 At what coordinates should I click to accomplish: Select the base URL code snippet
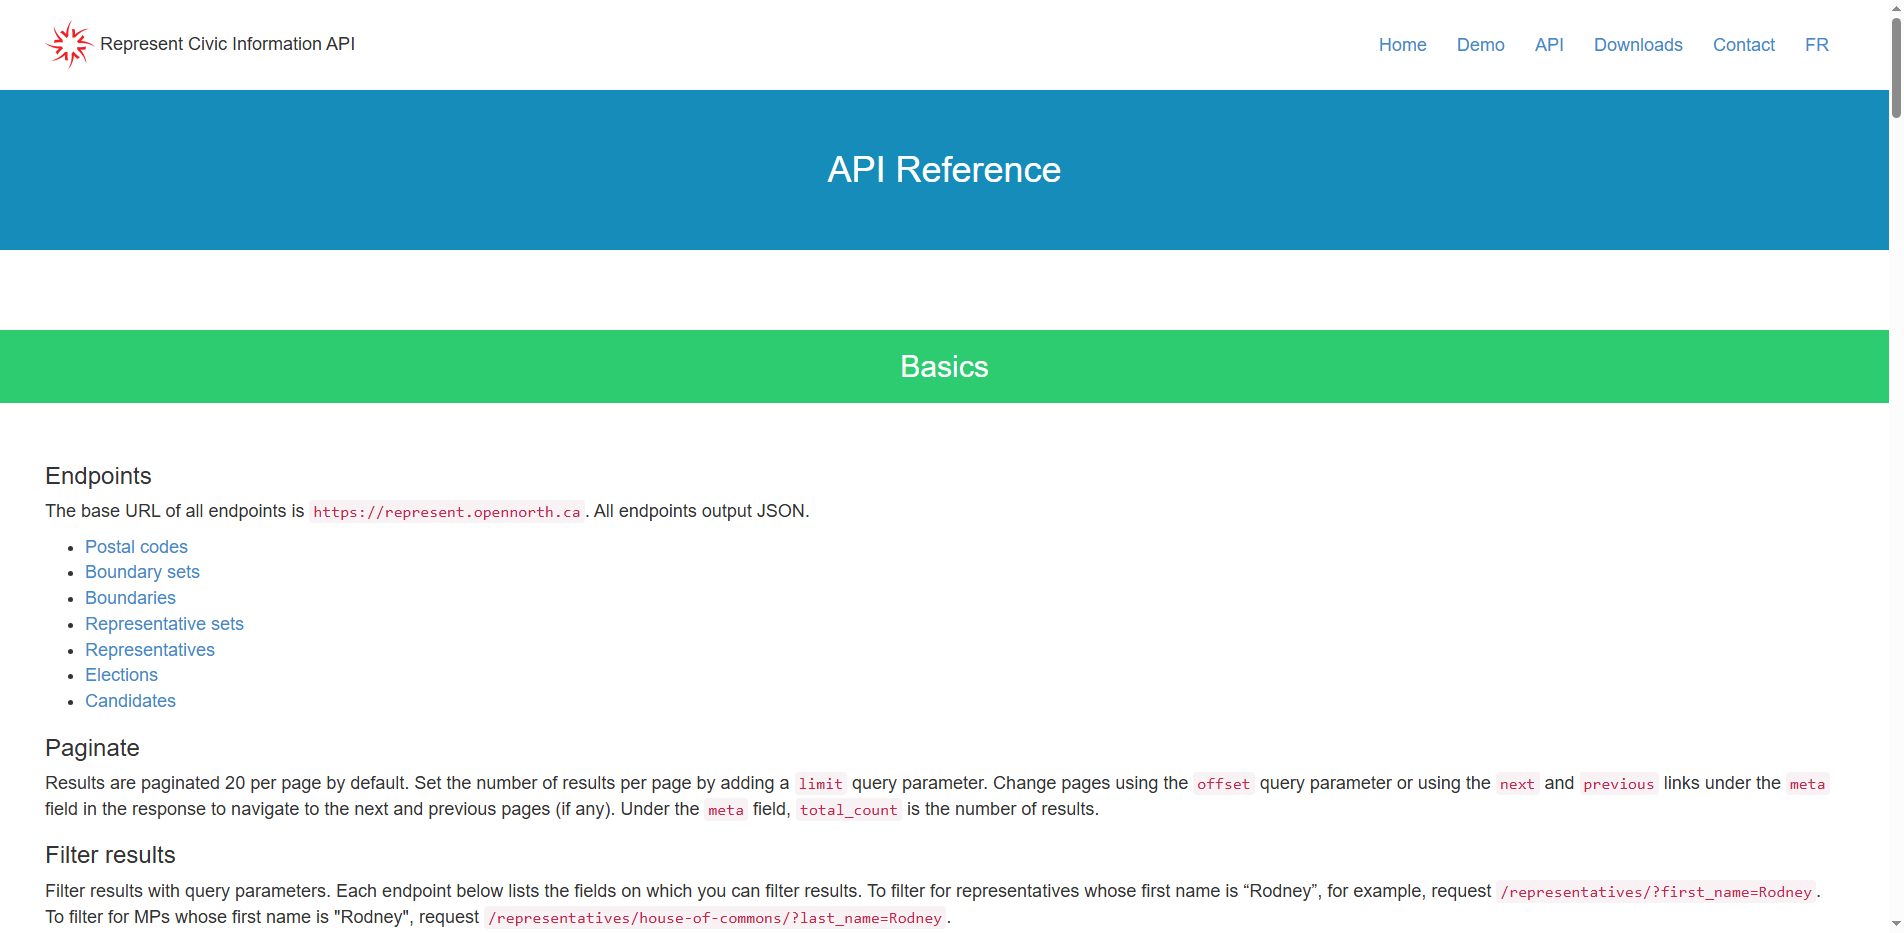[447, 511]
